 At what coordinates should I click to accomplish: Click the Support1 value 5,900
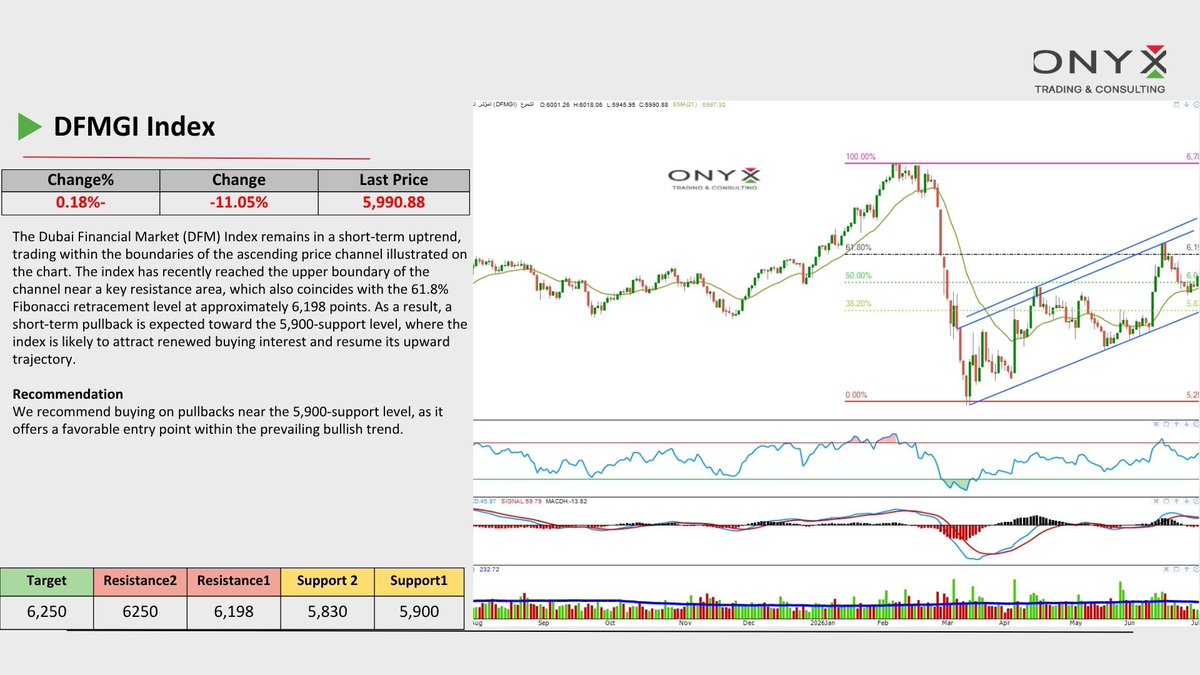coord(419,611)
